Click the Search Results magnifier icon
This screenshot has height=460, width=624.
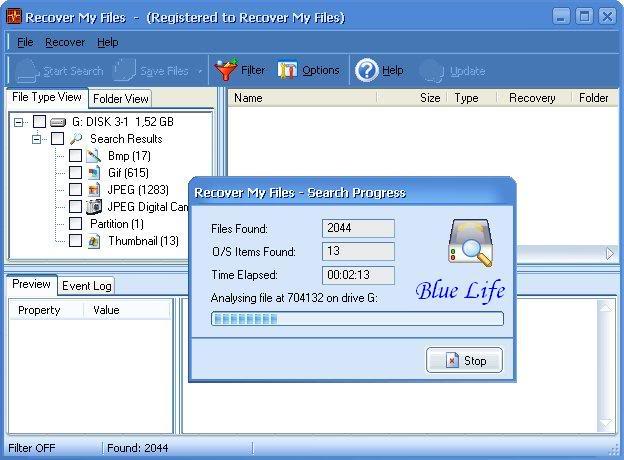click(x=76, y=139)
